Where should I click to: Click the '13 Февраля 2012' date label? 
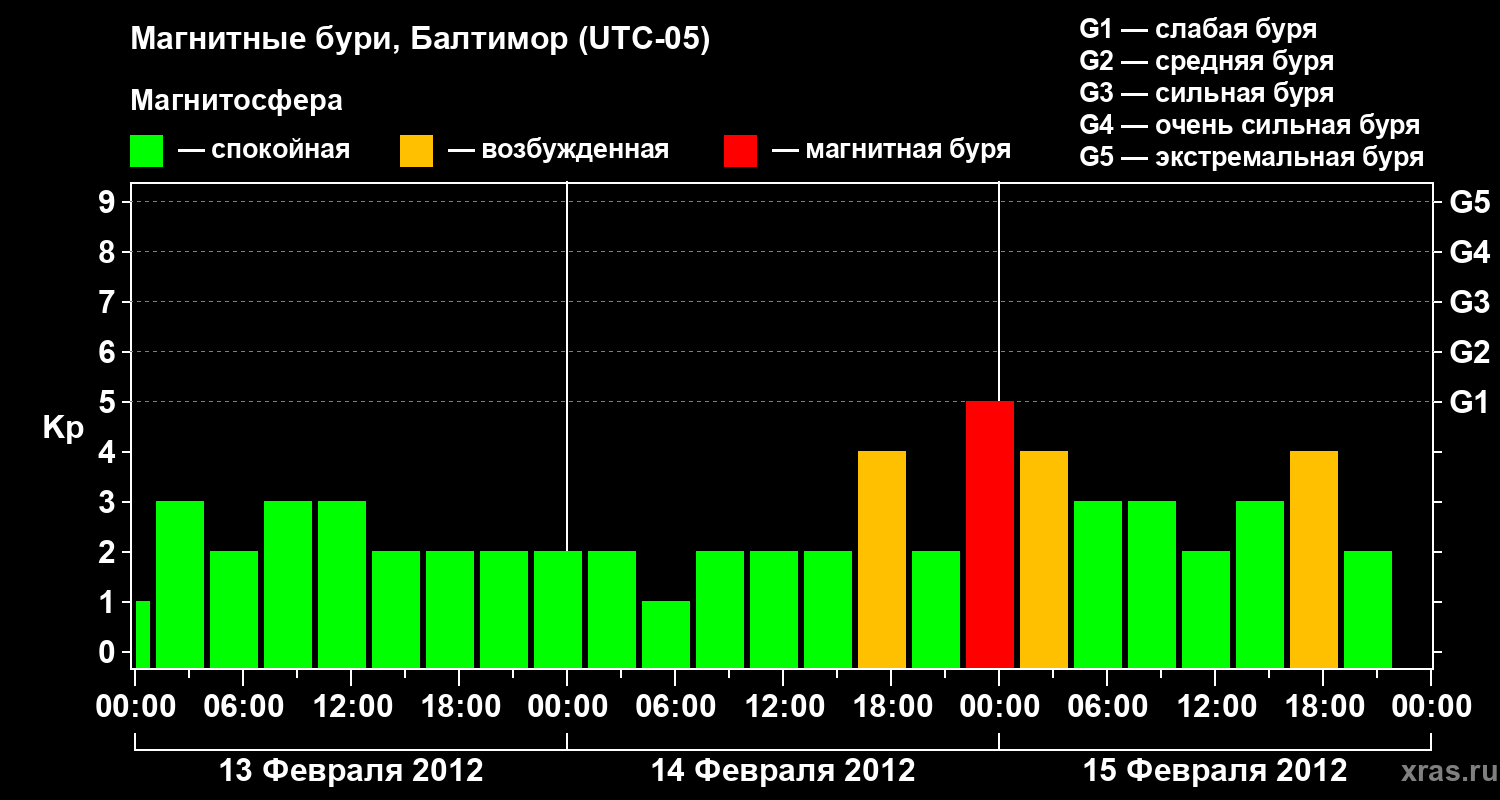351,771
